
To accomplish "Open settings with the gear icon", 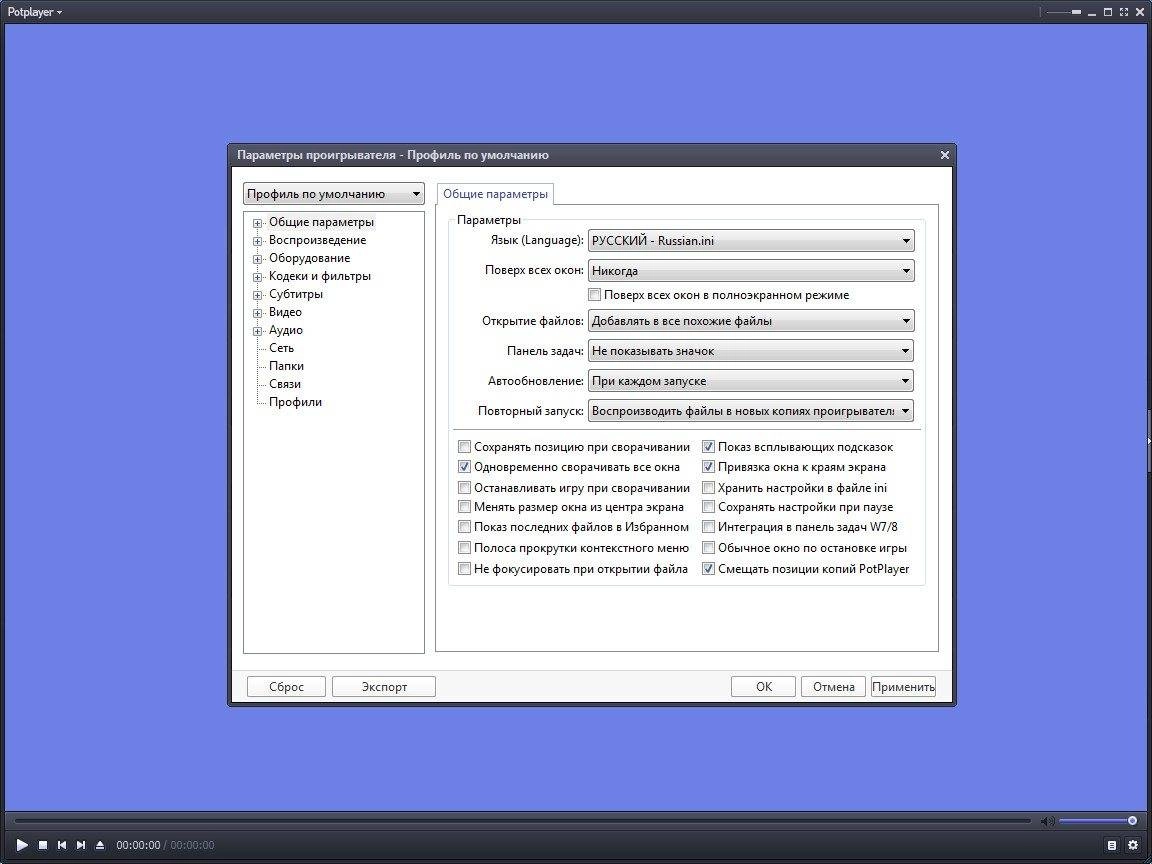I will coord(1133,846).
